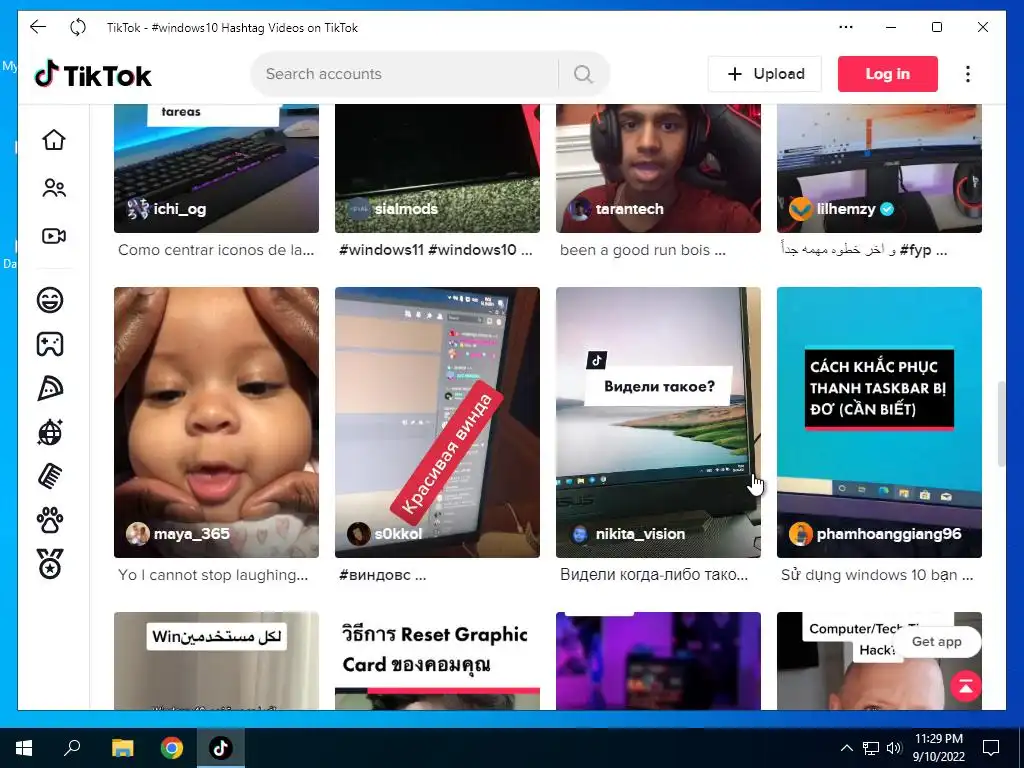Open the title bar three-dot options menu
The height and width of the screenshot is (768, 1024).
846,27
